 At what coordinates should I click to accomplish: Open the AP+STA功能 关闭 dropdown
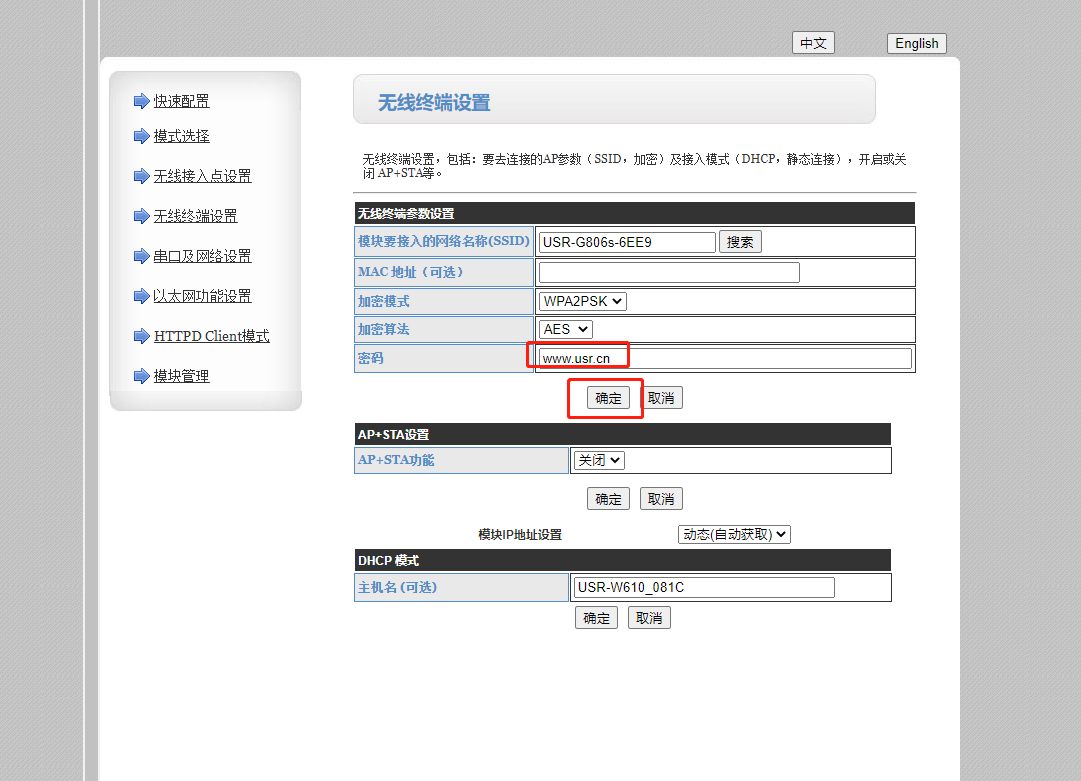click(599, 460)
